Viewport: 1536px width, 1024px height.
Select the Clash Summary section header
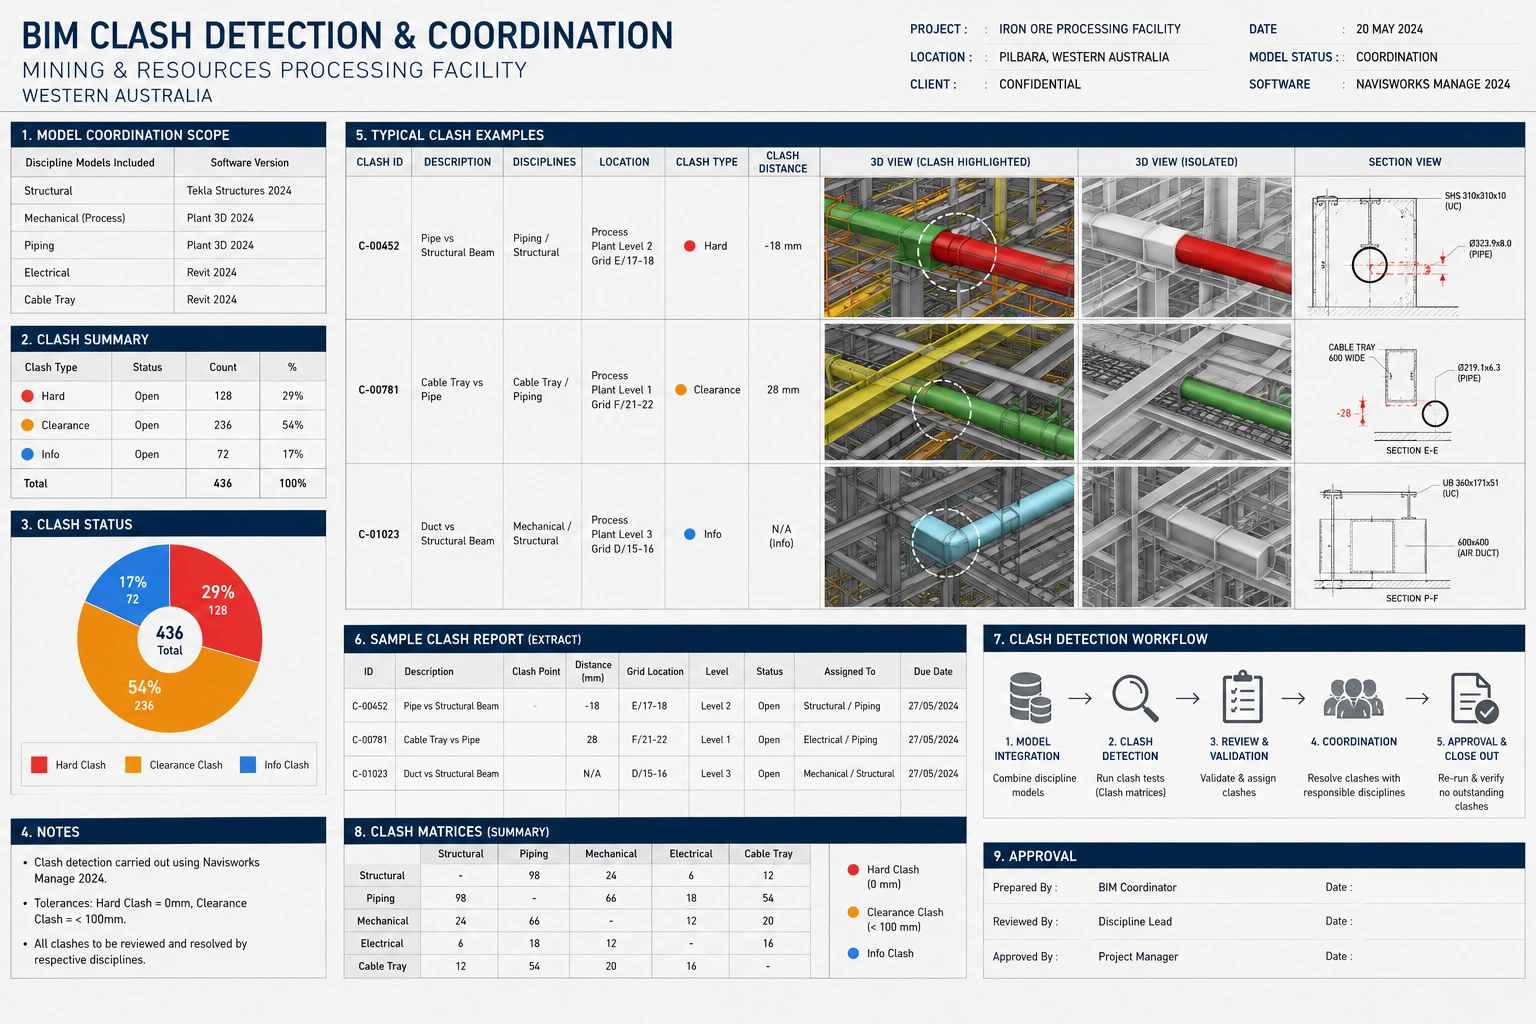point(168,340)
